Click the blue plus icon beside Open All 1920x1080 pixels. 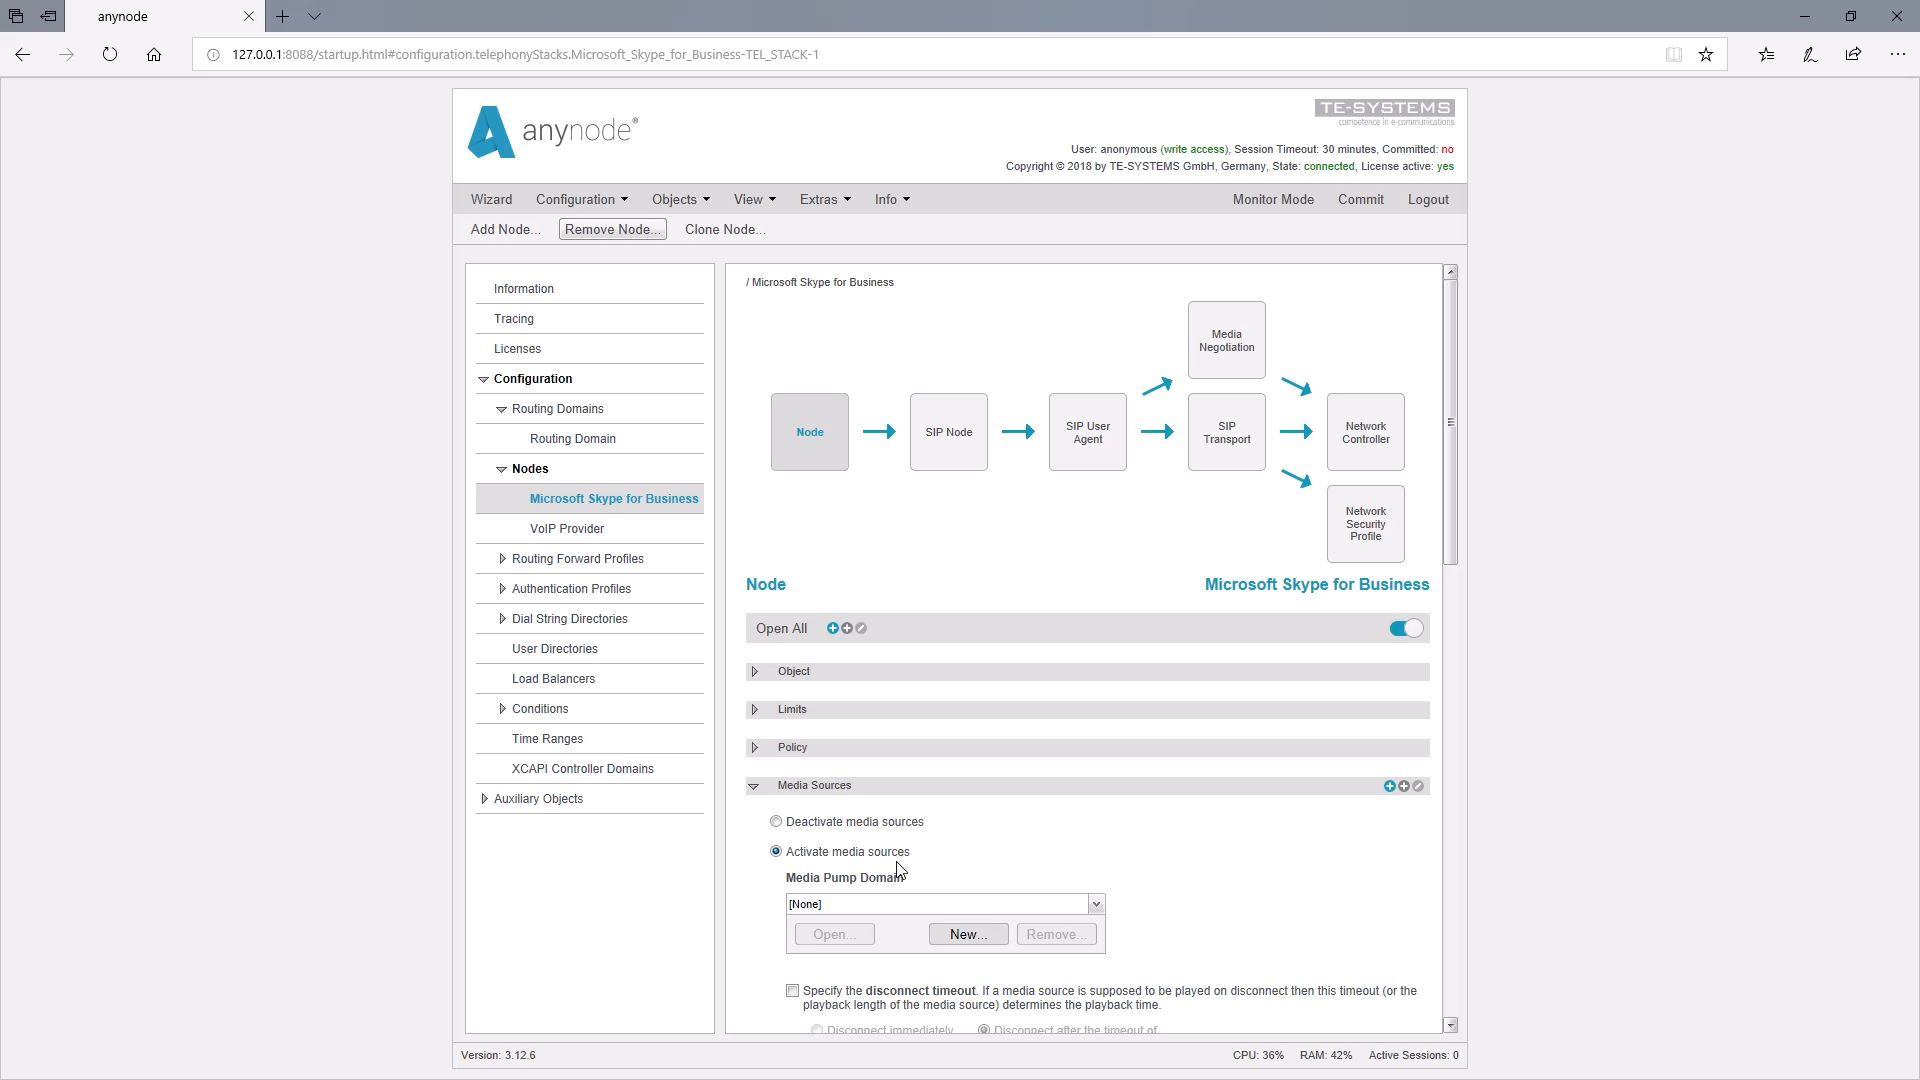point(832,628)
